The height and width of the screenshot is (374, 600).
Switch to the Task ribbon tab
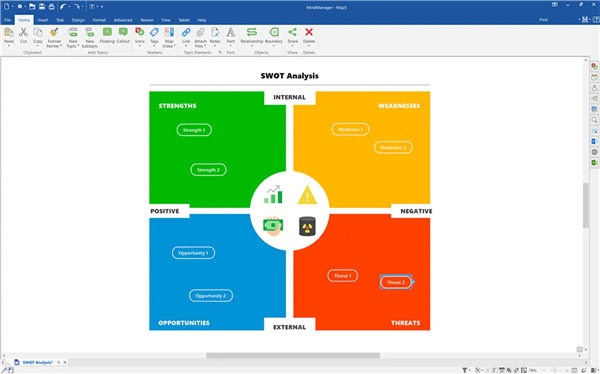(x=60, y=20)
